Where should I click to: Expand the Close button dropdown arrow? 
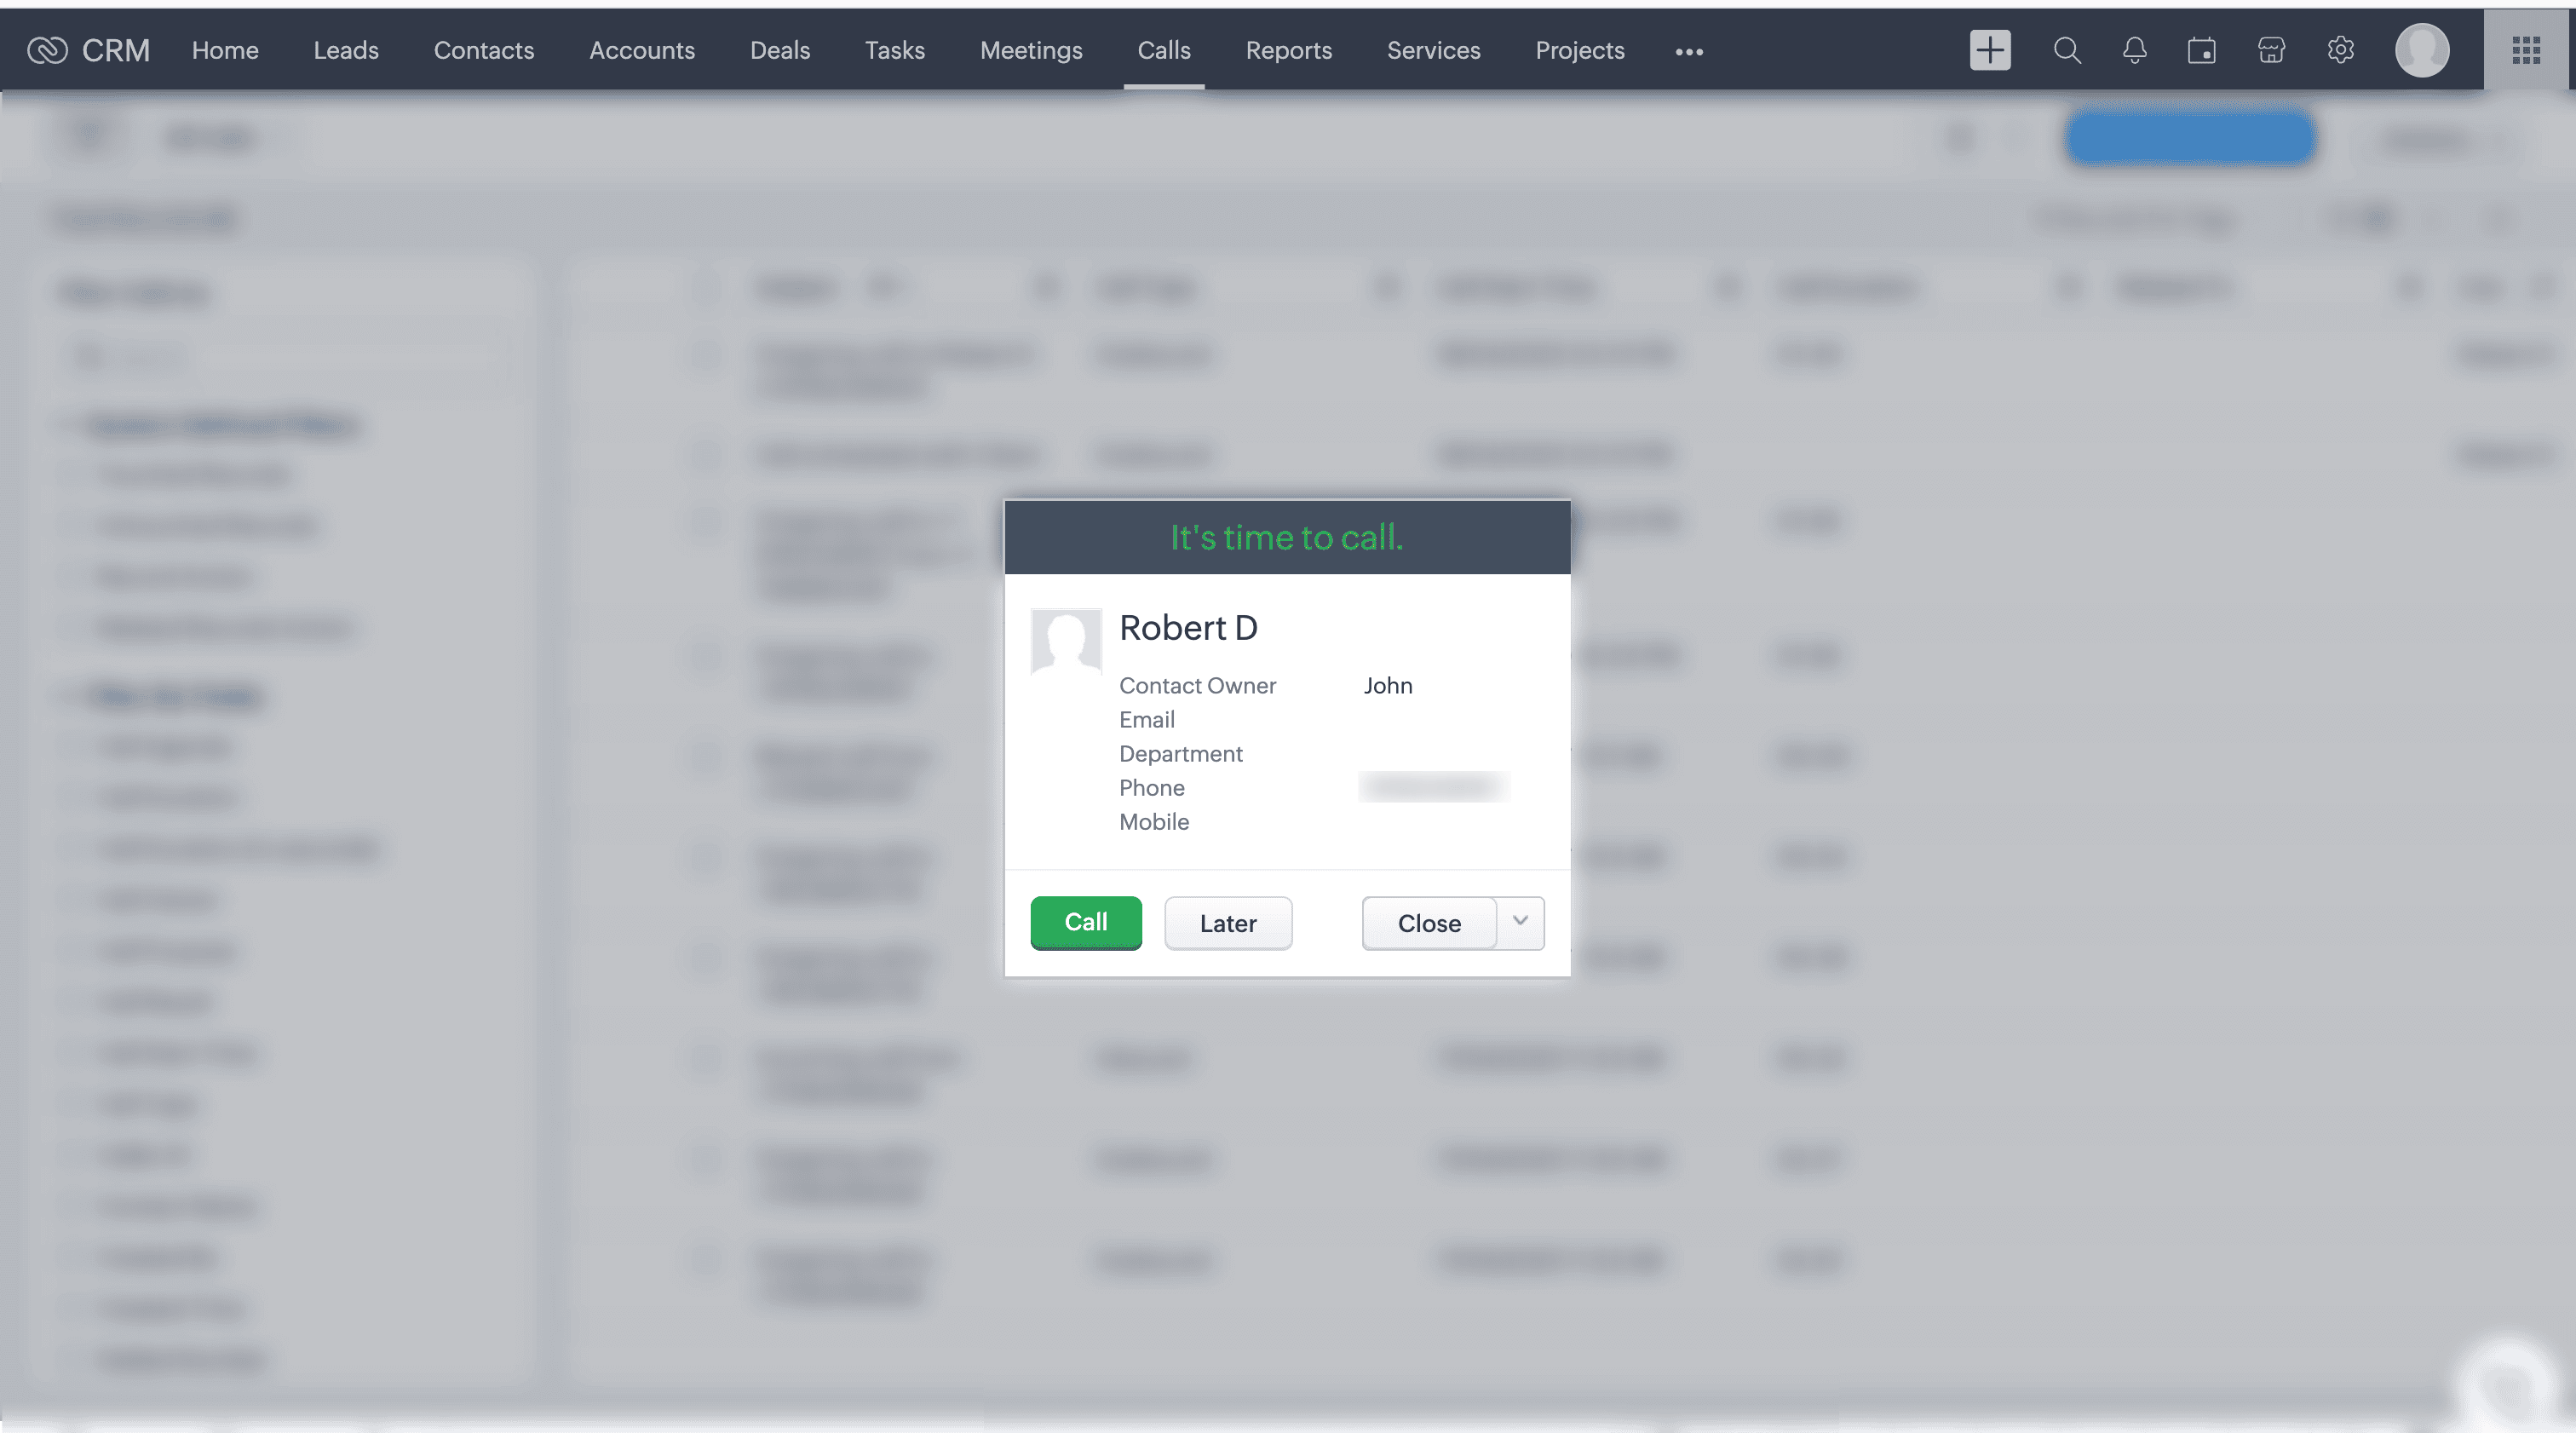[x=1520, y=922]
